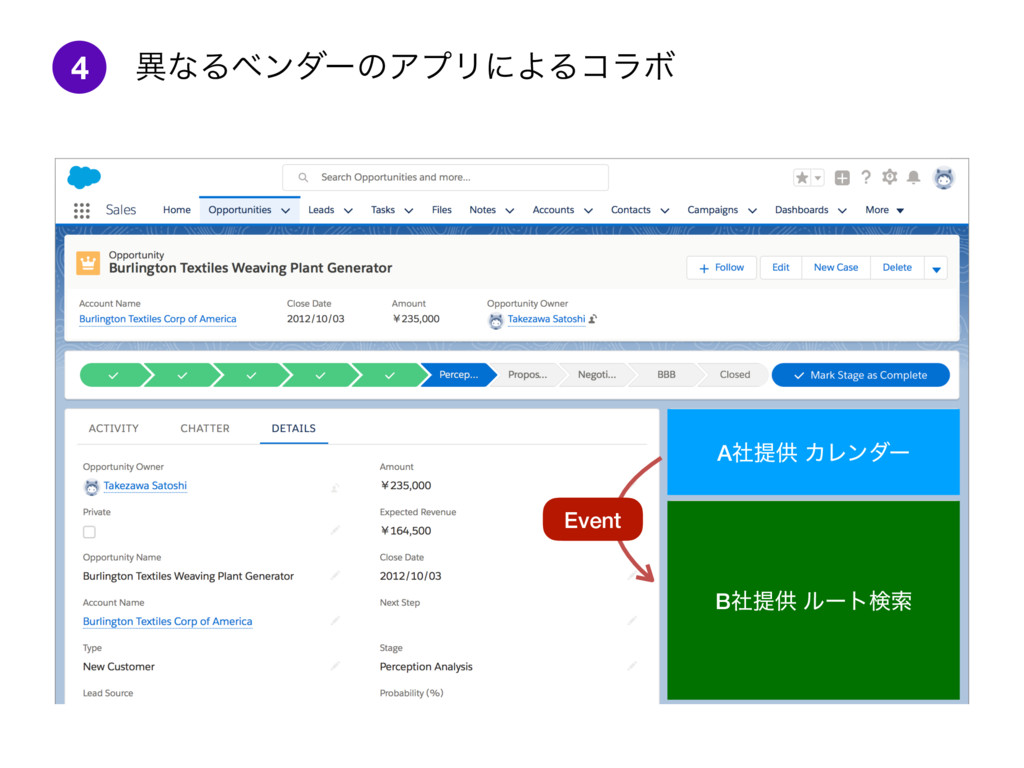Open the Dashboards tab
Screen dimensions: 1024x768
pyautogui.click(x=801, y=210)
